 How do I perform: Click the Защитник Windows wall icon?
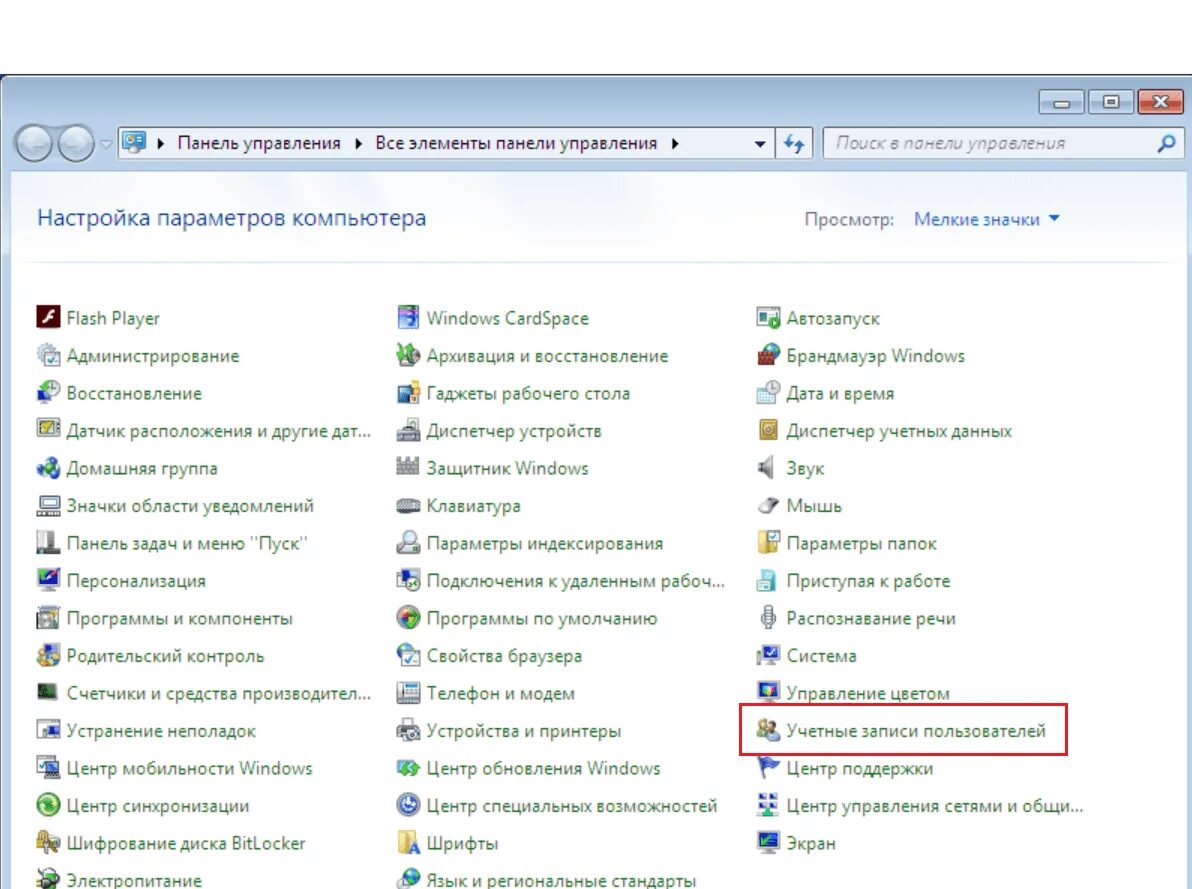[x=408, y=467]
